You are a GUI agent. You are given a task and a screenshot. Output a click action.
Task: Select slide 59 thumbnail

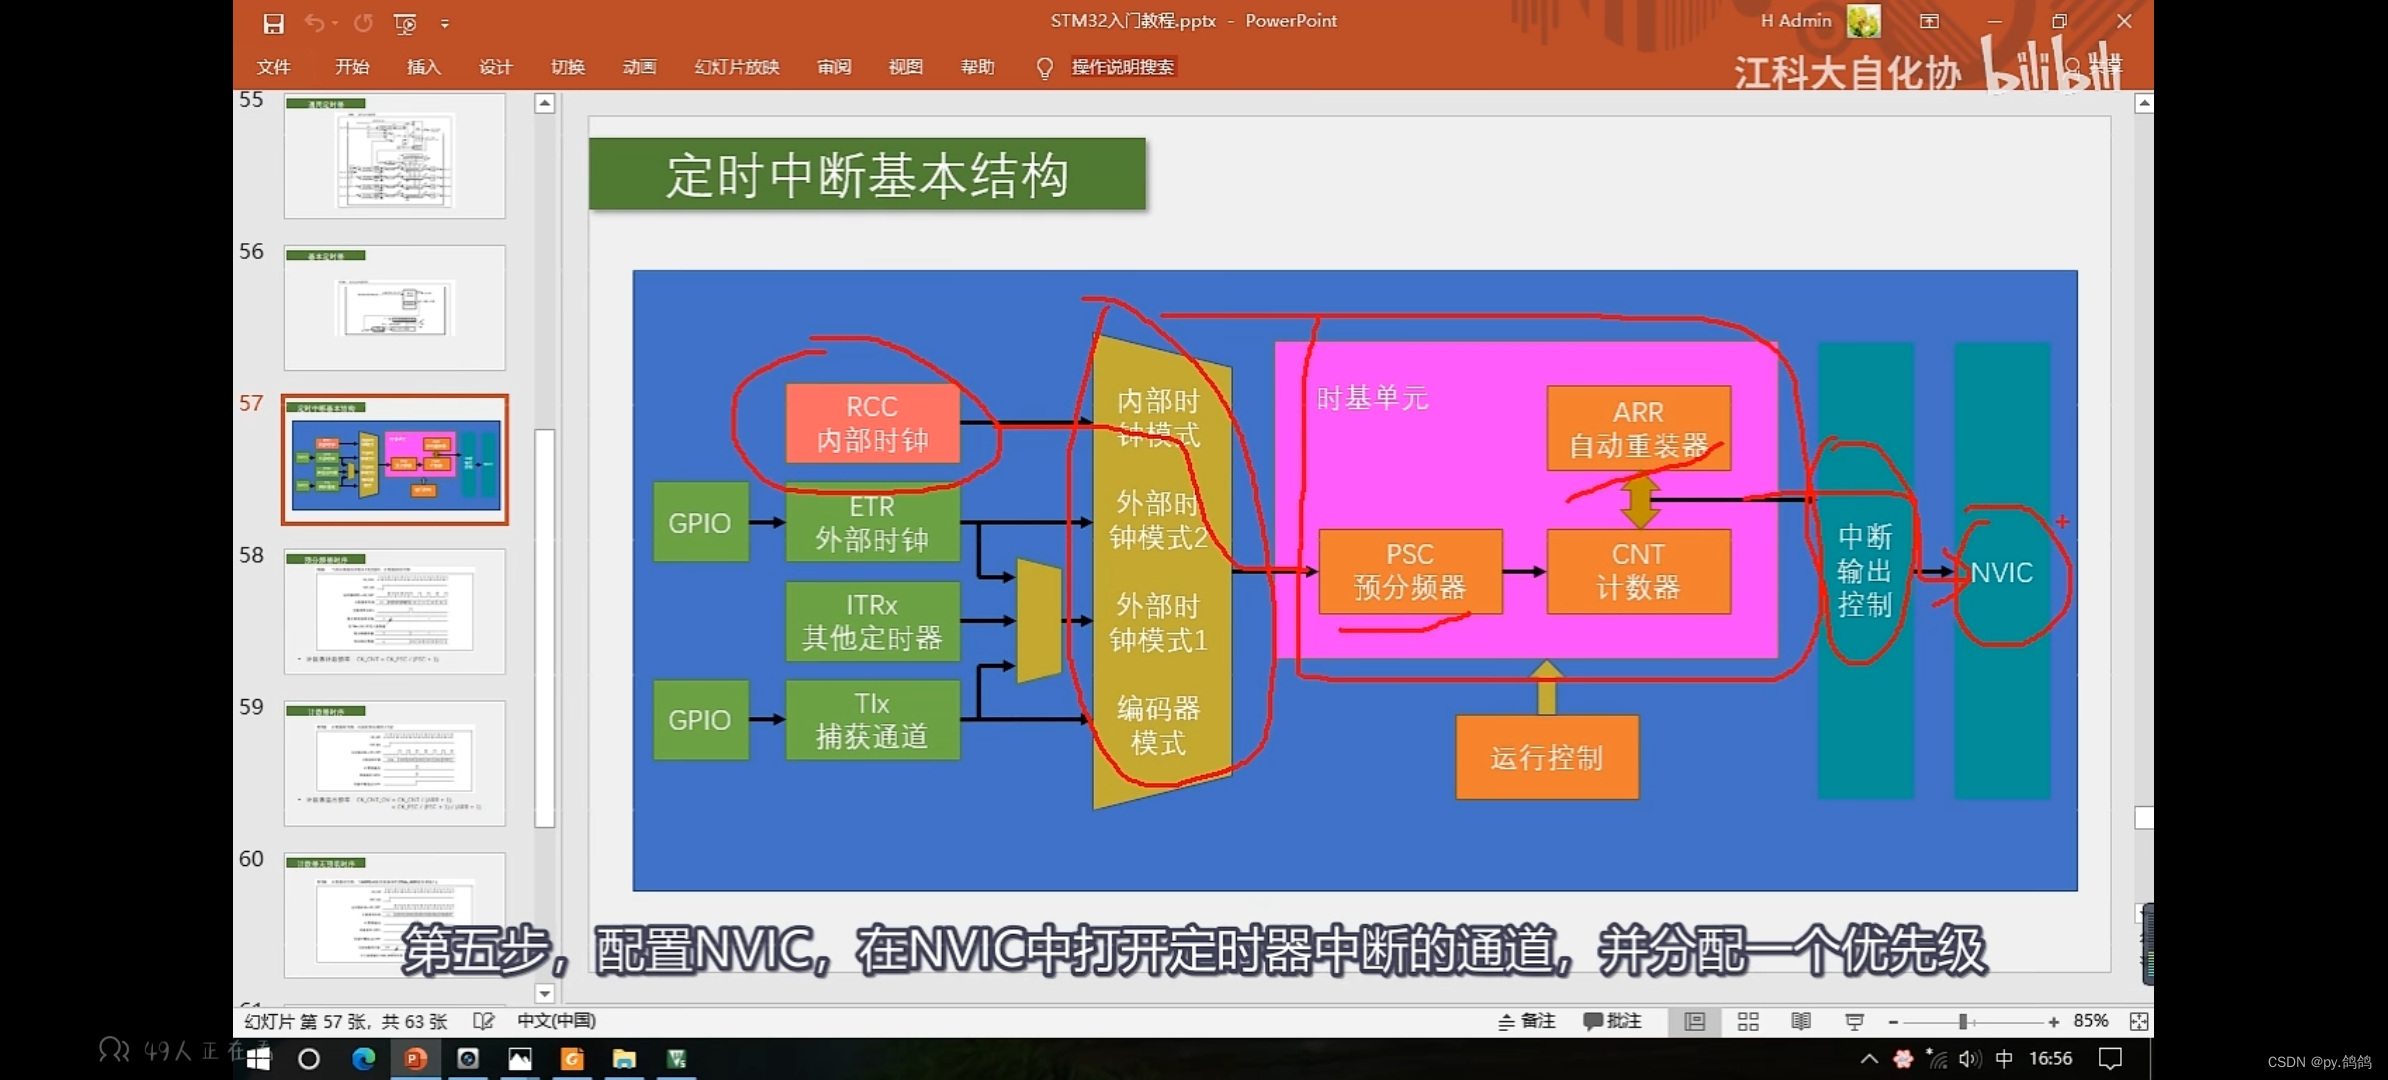[395, 764]
